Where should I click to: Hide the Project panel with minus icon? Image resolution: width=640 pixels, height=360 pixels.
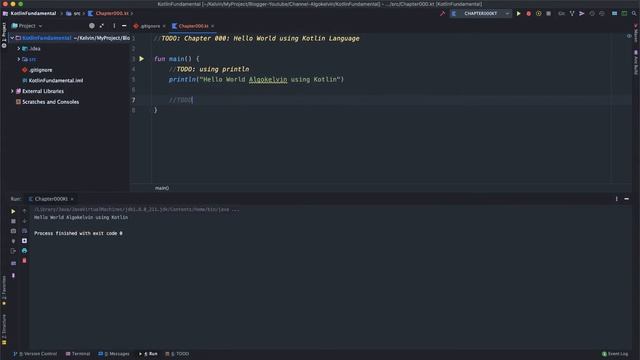(x=124, y=26)
